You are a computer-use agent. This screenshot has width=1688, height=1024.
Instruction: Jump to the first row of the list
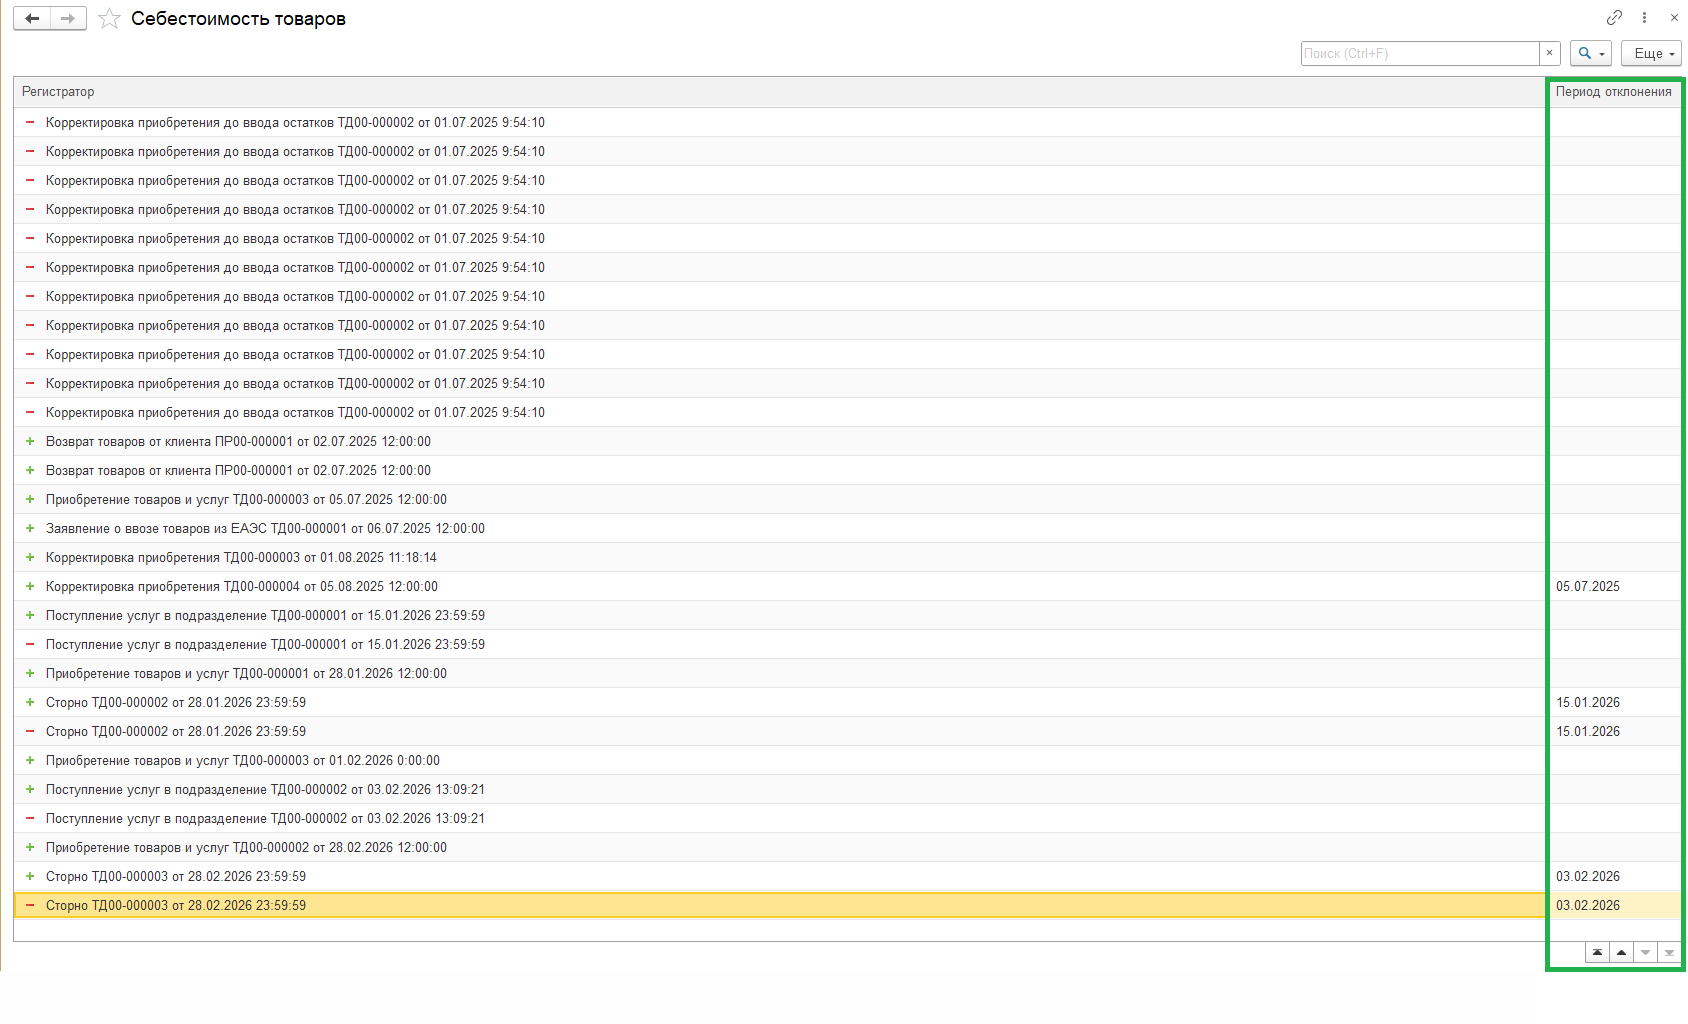pyautogui.click(x=1597, y=952)
